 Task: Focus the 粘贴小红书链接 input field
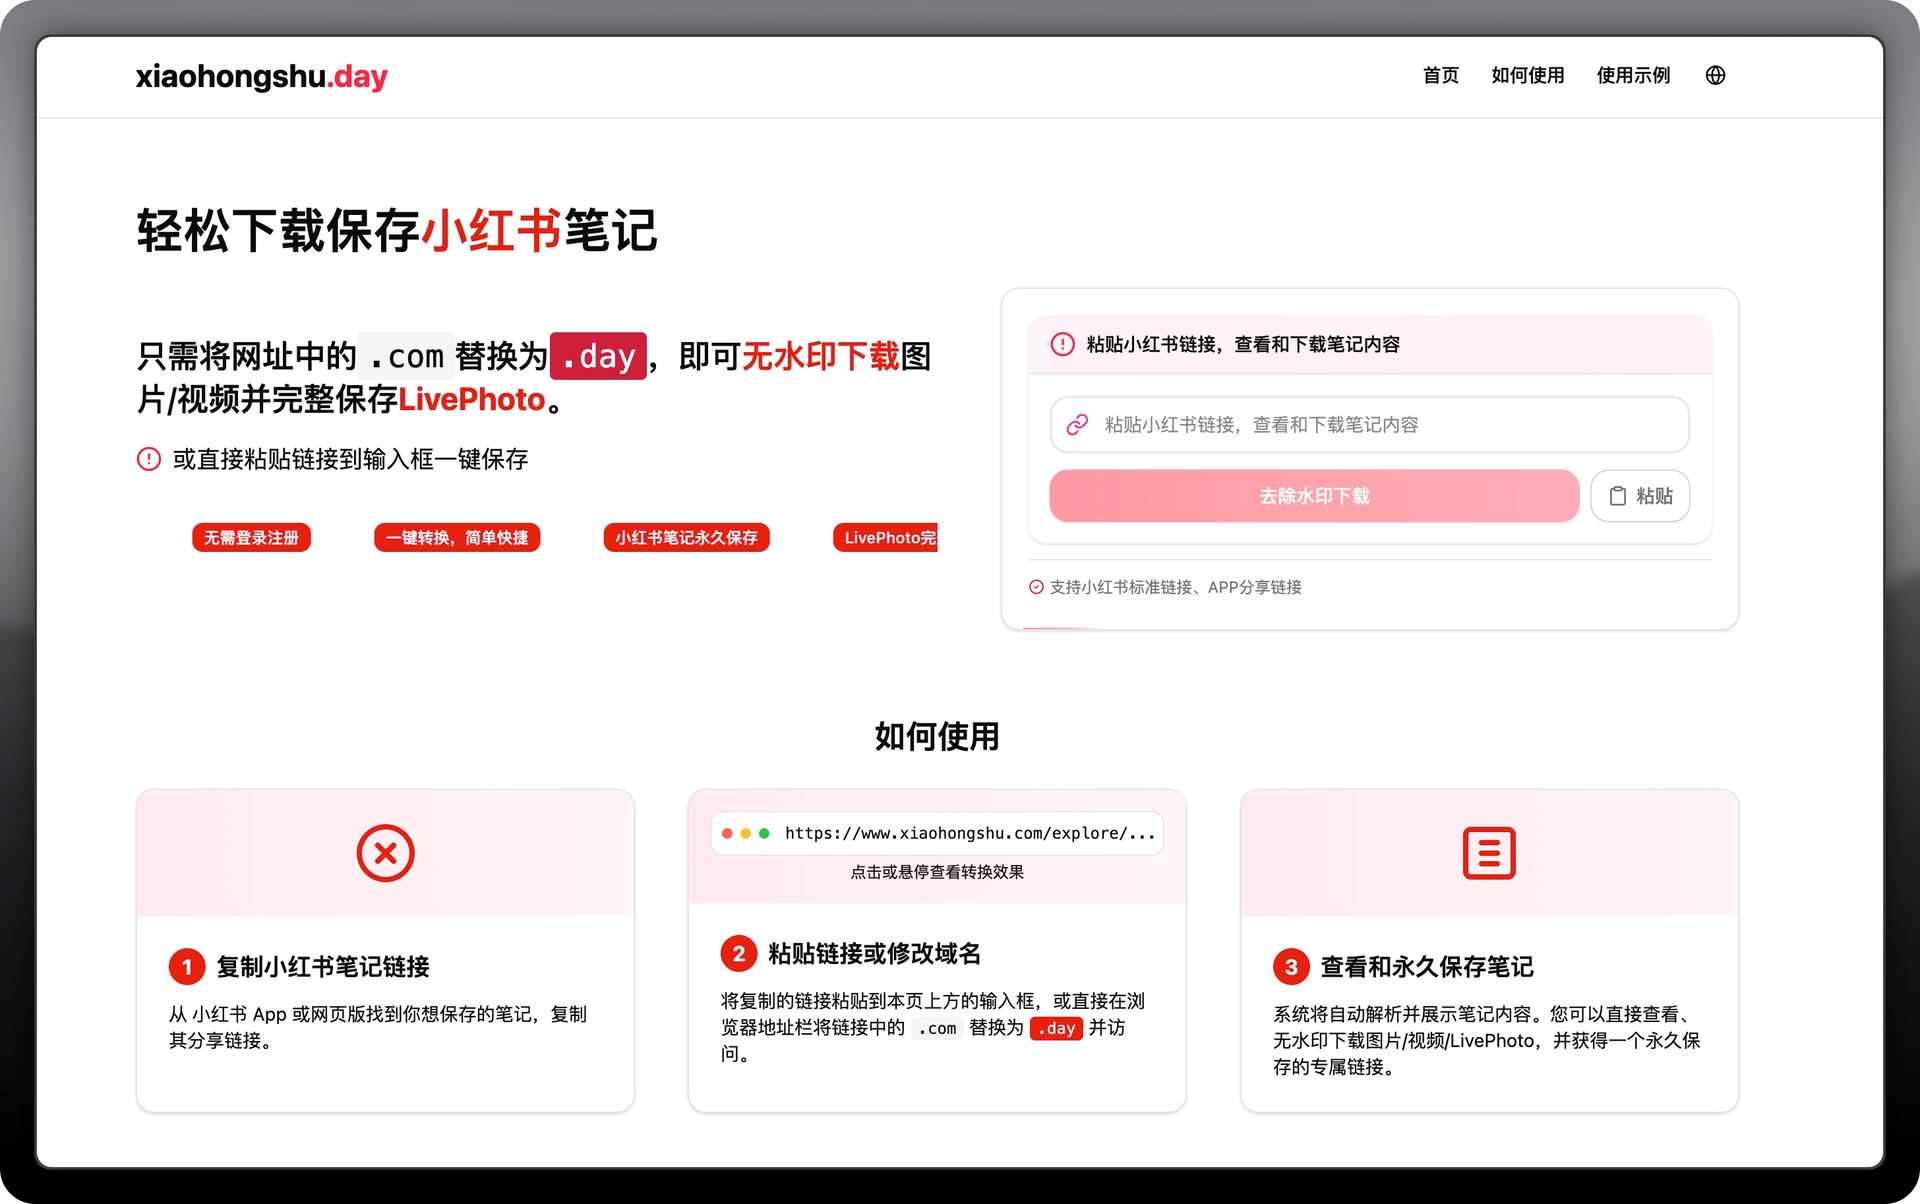[x=1369, y=425]
